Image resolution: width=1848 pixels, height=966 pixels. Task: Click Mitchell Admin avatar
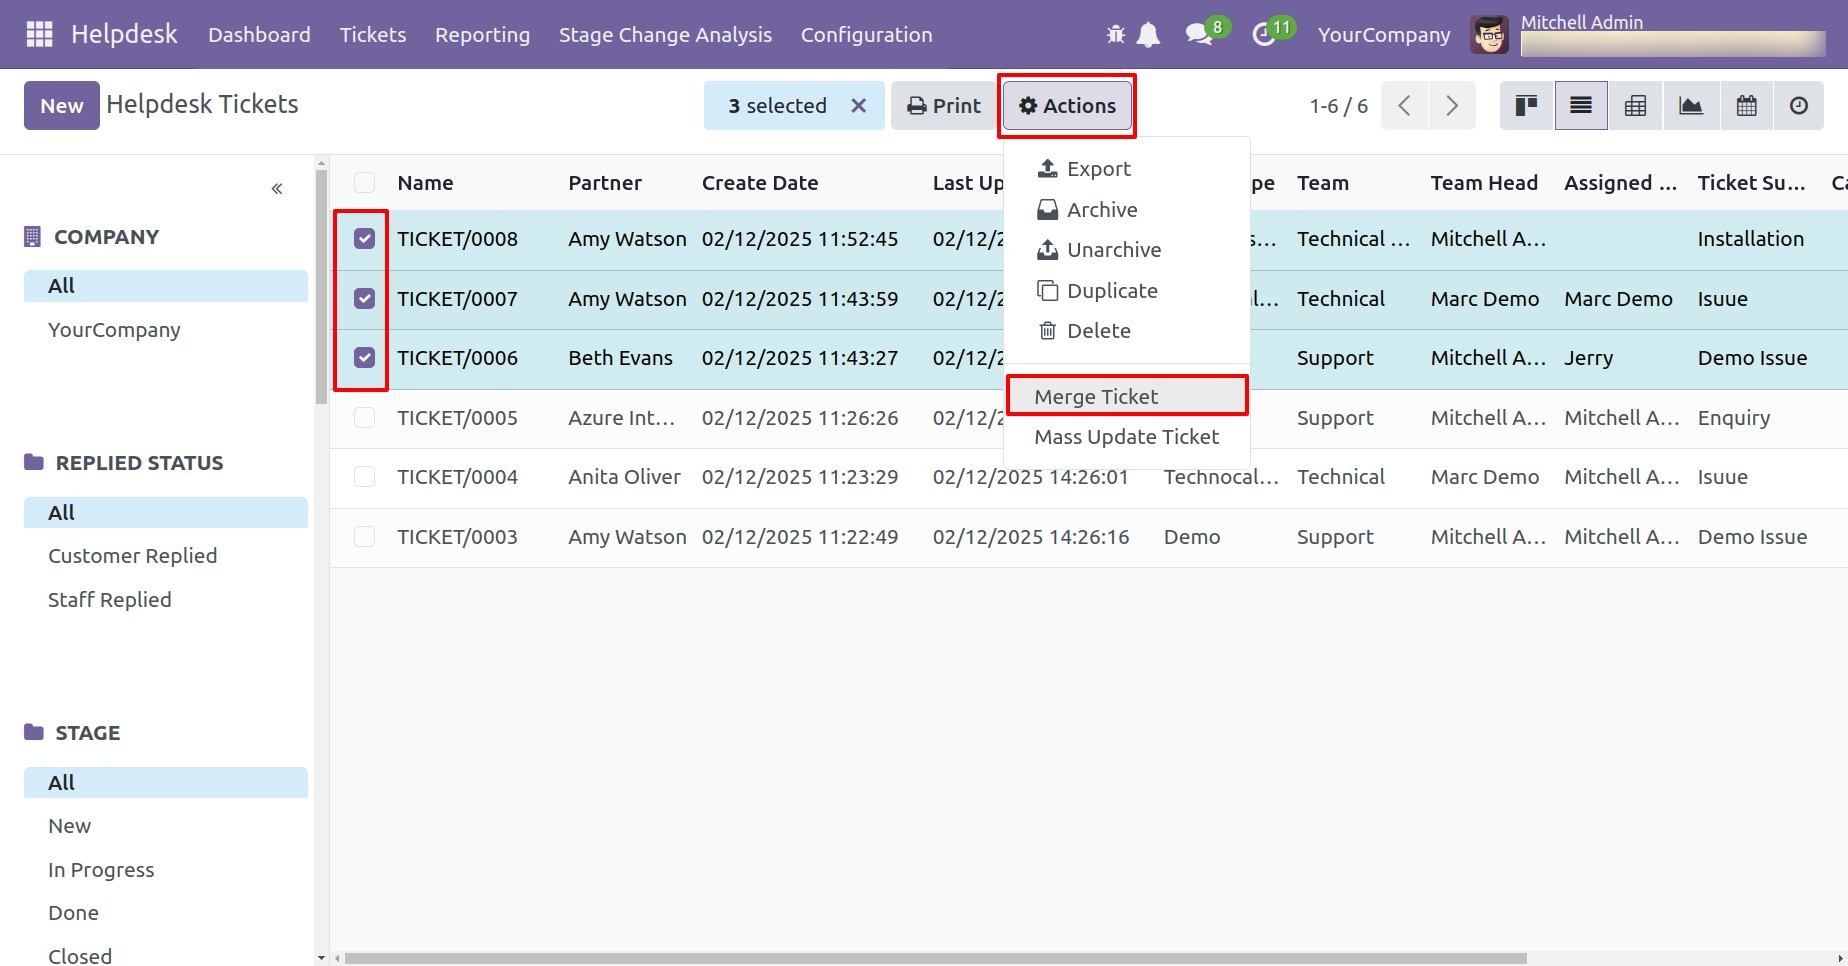click(x=1489, y=35)
